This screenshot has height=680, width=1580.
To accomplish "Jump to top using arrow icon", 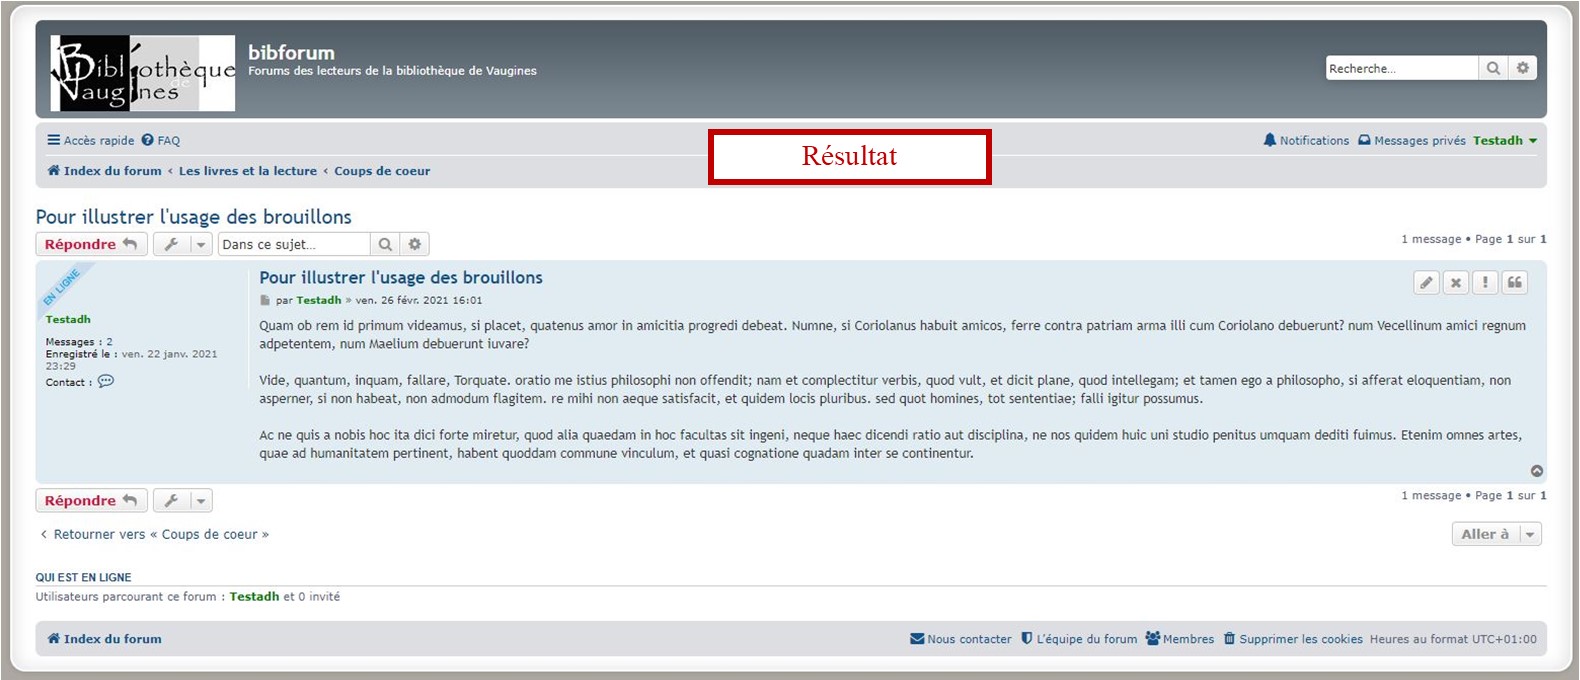I will pos(1537,471).
